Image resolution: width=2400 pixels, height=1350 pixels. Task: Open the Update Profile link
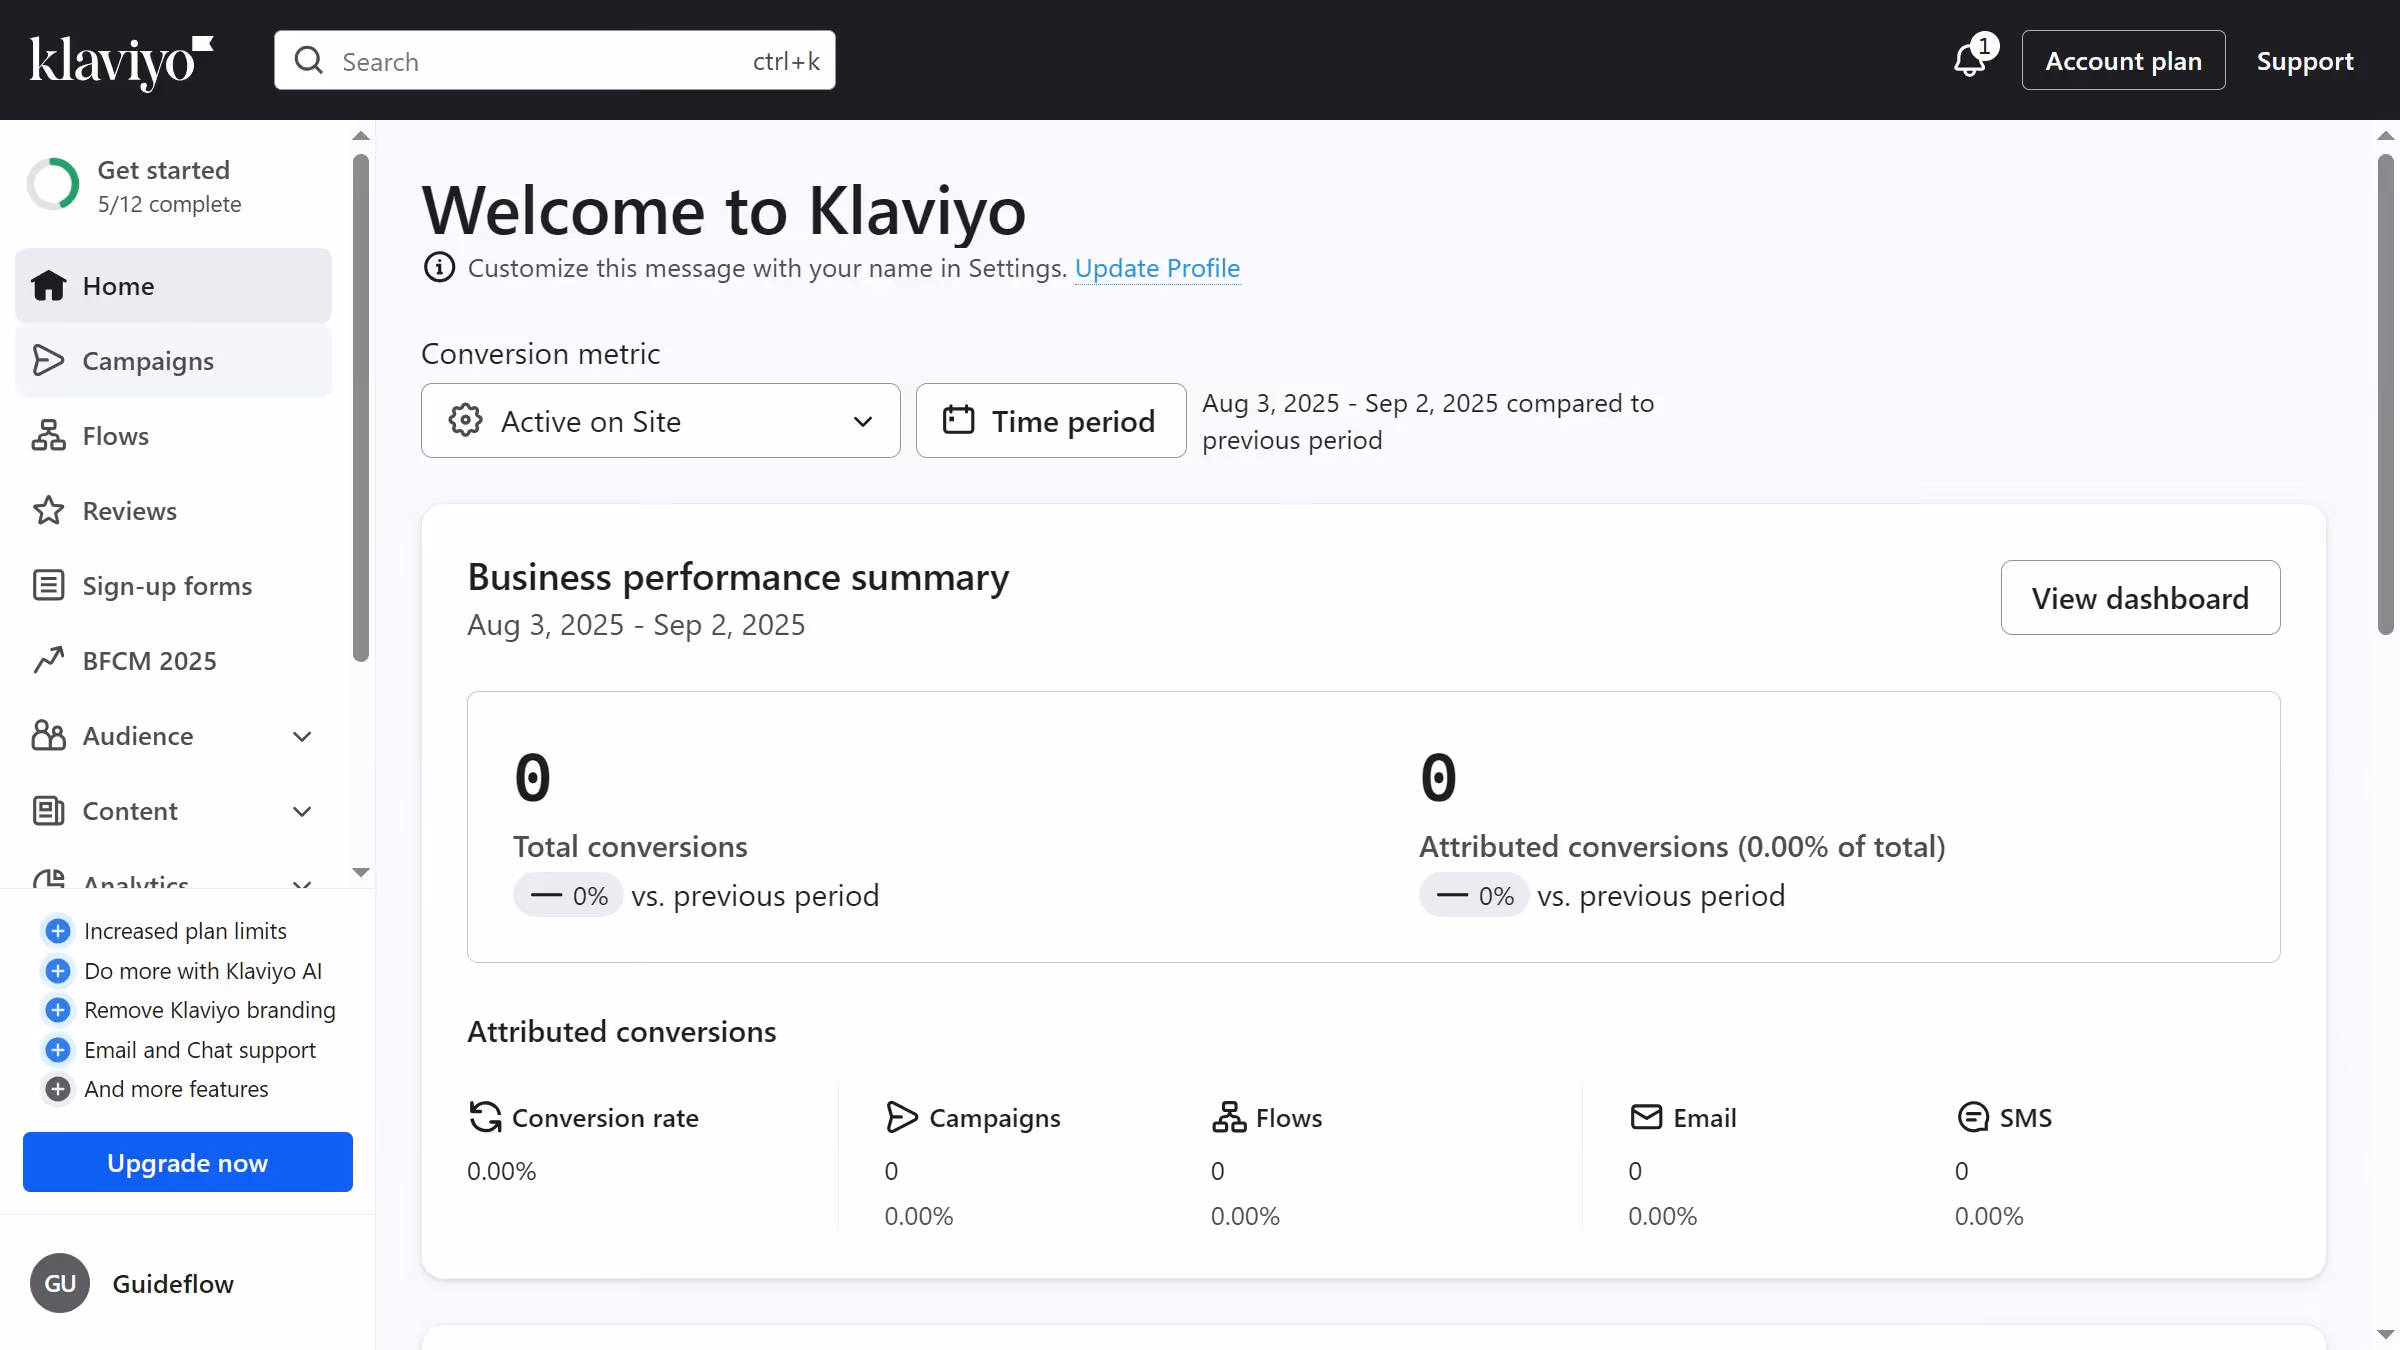[1157, 268]
